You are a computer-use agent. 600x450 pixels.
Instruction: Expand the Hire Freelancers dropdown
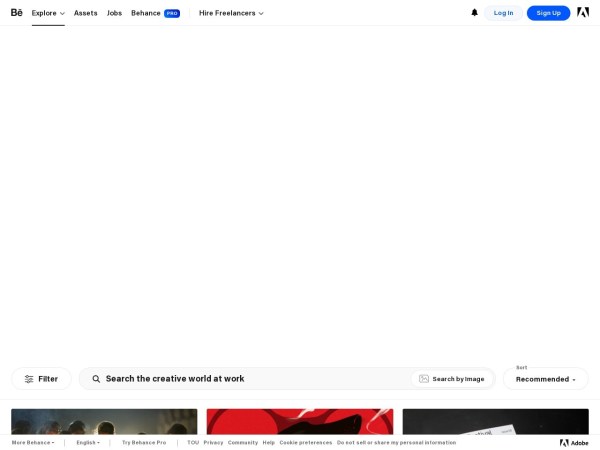[231, 13]
